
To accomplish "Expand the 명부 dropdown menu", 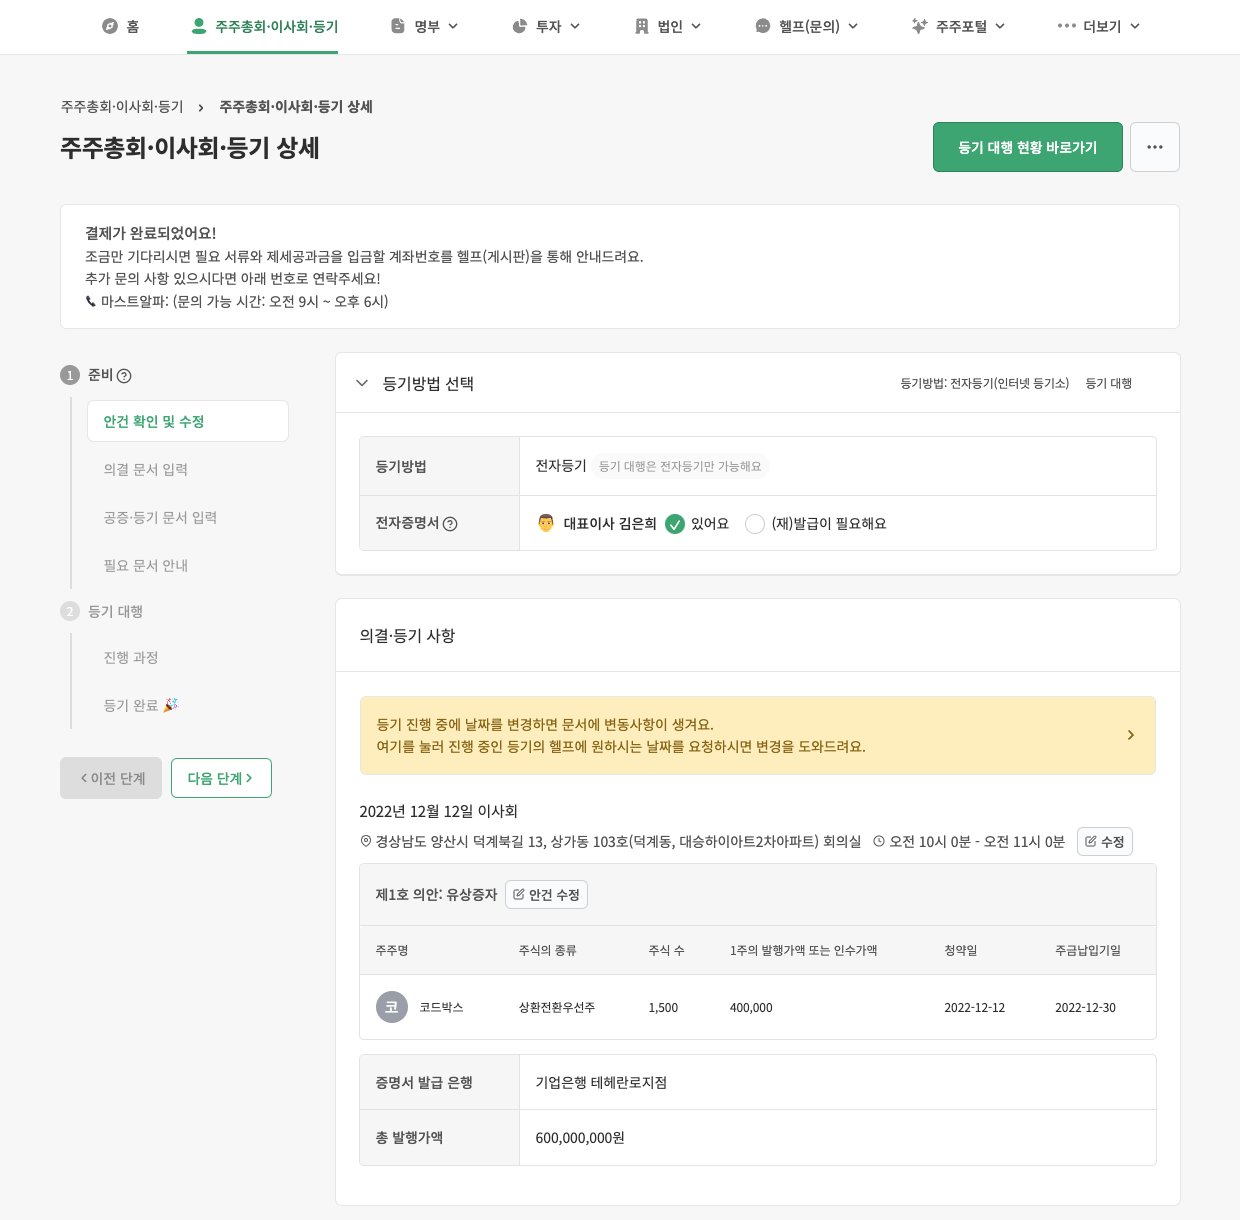I will pyautogui.click(x=424, y=26).
